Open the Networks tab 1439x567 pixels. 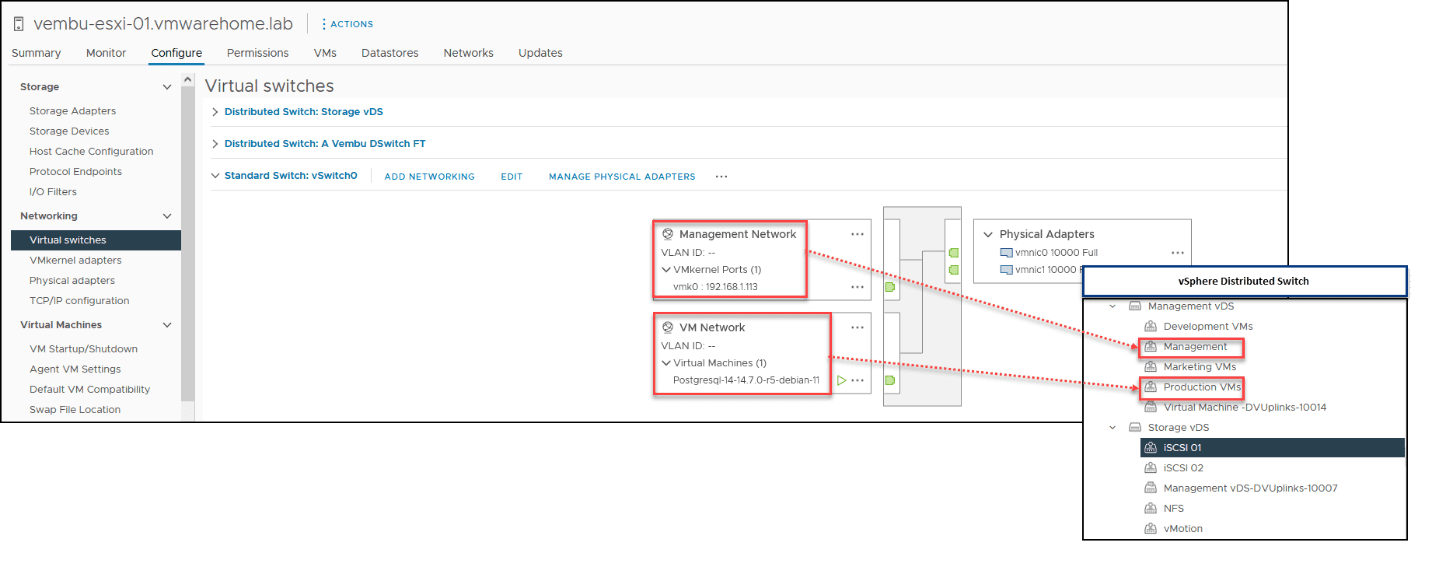point(469,53)
